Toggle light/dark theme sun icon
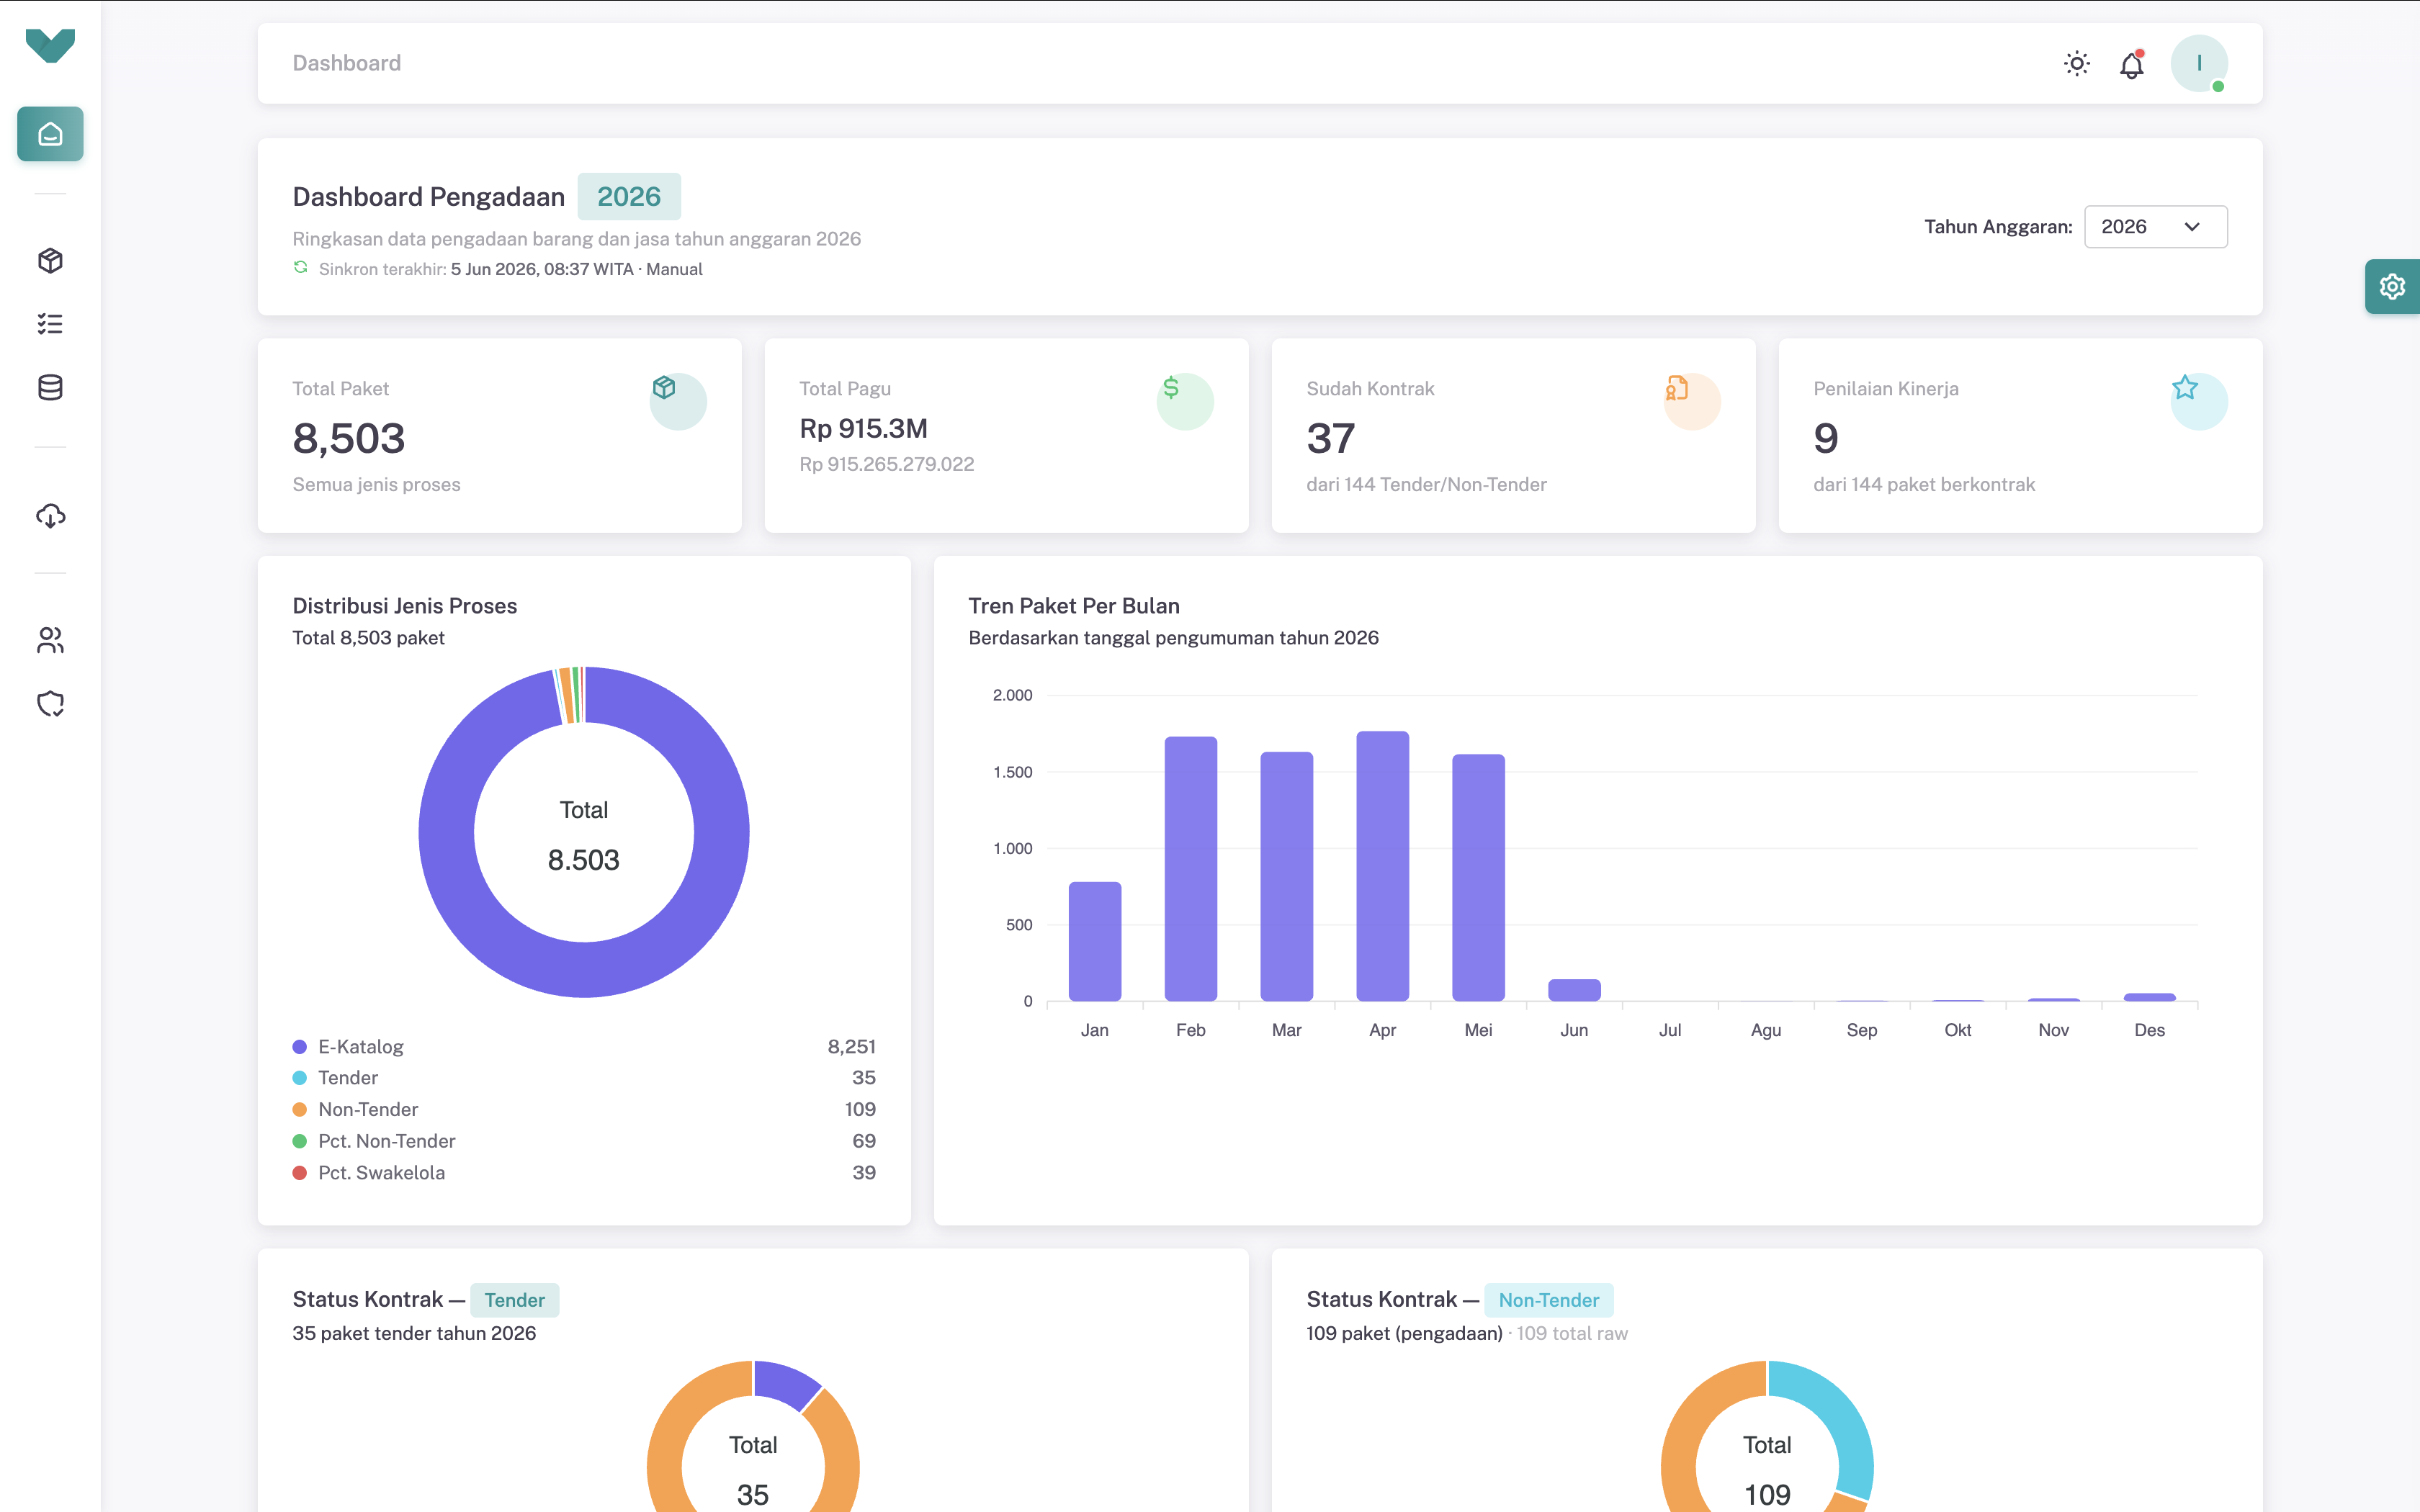 [2077, 64]
